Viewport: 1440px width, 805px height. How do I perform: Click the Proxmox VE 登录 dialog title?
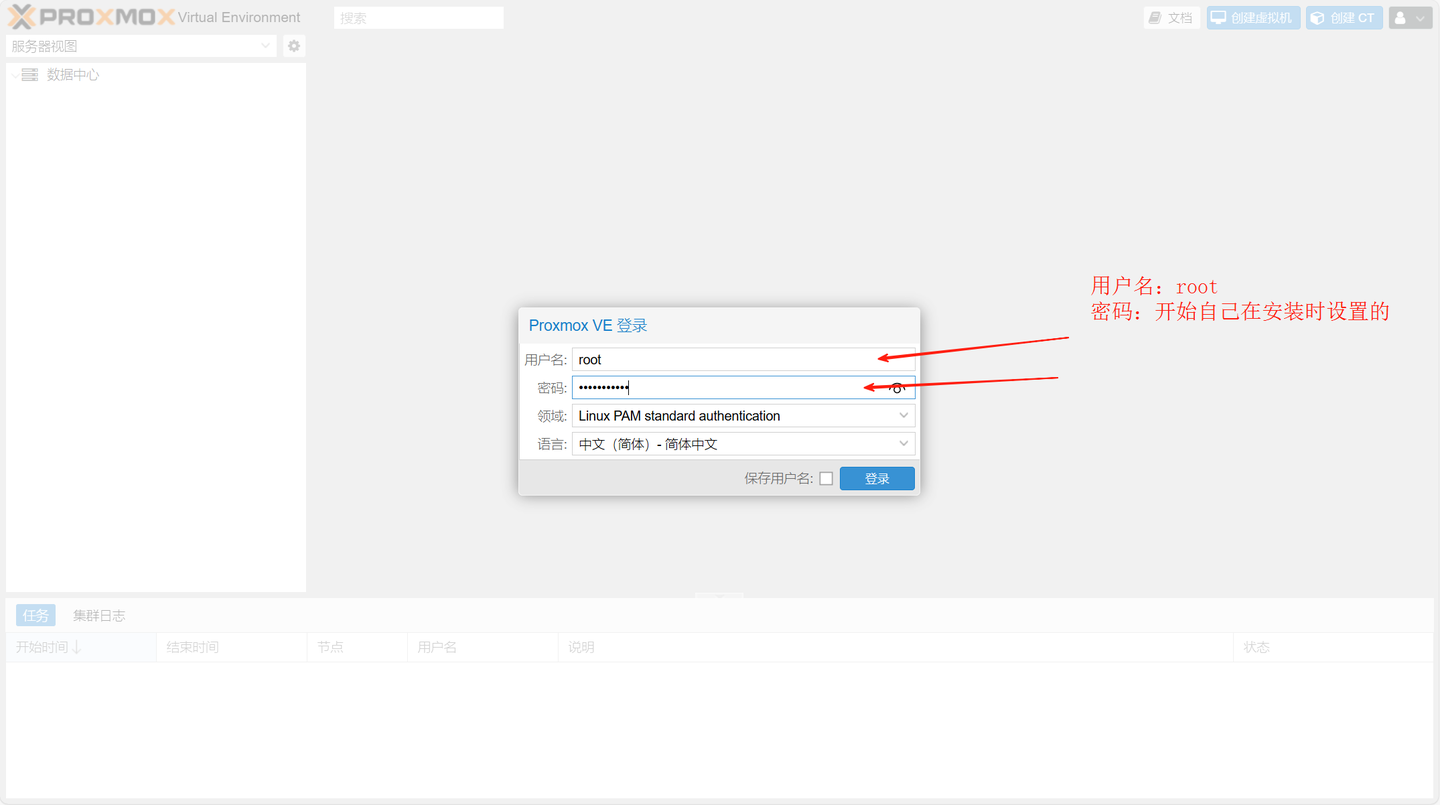coord(588,326)
